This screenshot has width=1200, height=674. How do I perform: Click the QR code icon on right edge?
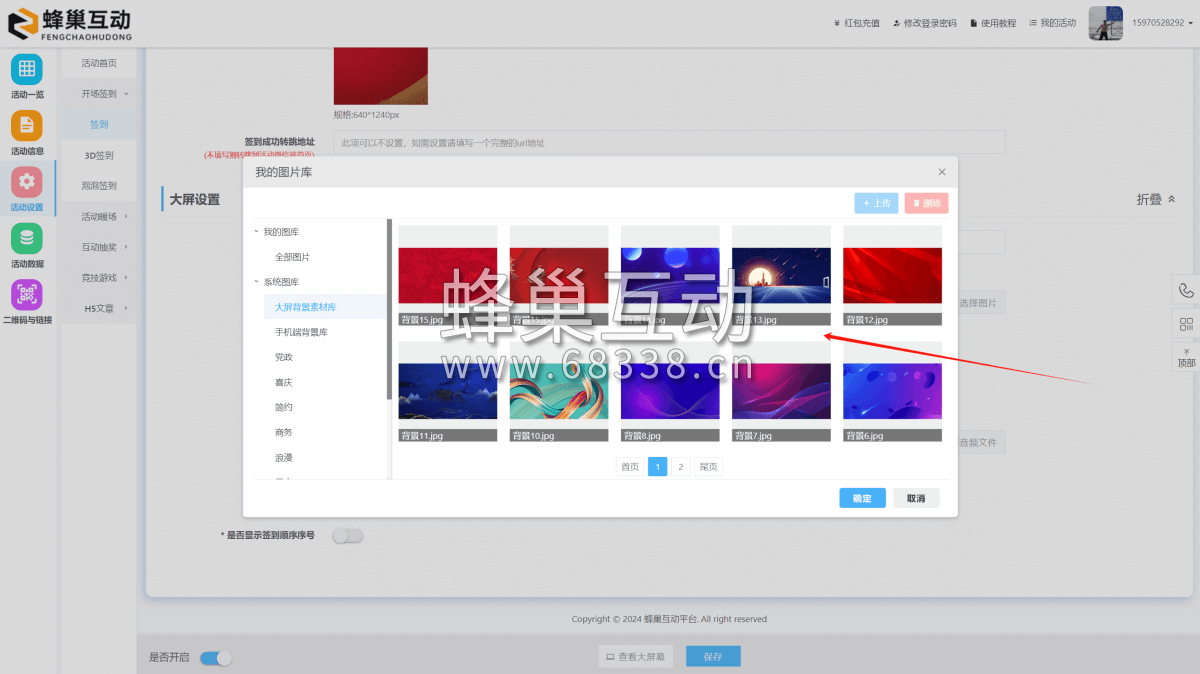(x=1186, y=324)
